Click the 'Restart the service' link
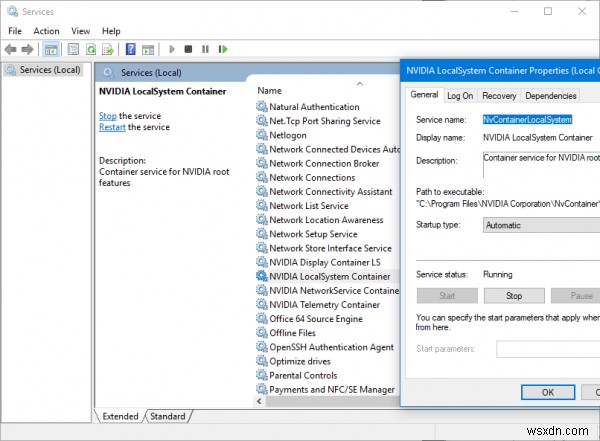Image resolution: width=600 pixels, height=441 pixels. click(112, 127)
